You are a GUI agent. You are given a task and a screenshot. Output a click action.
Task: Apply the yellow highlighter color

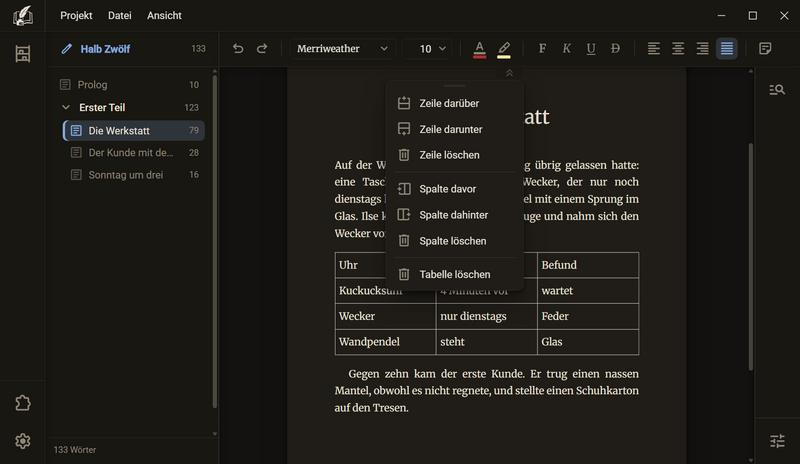point(504,49)
